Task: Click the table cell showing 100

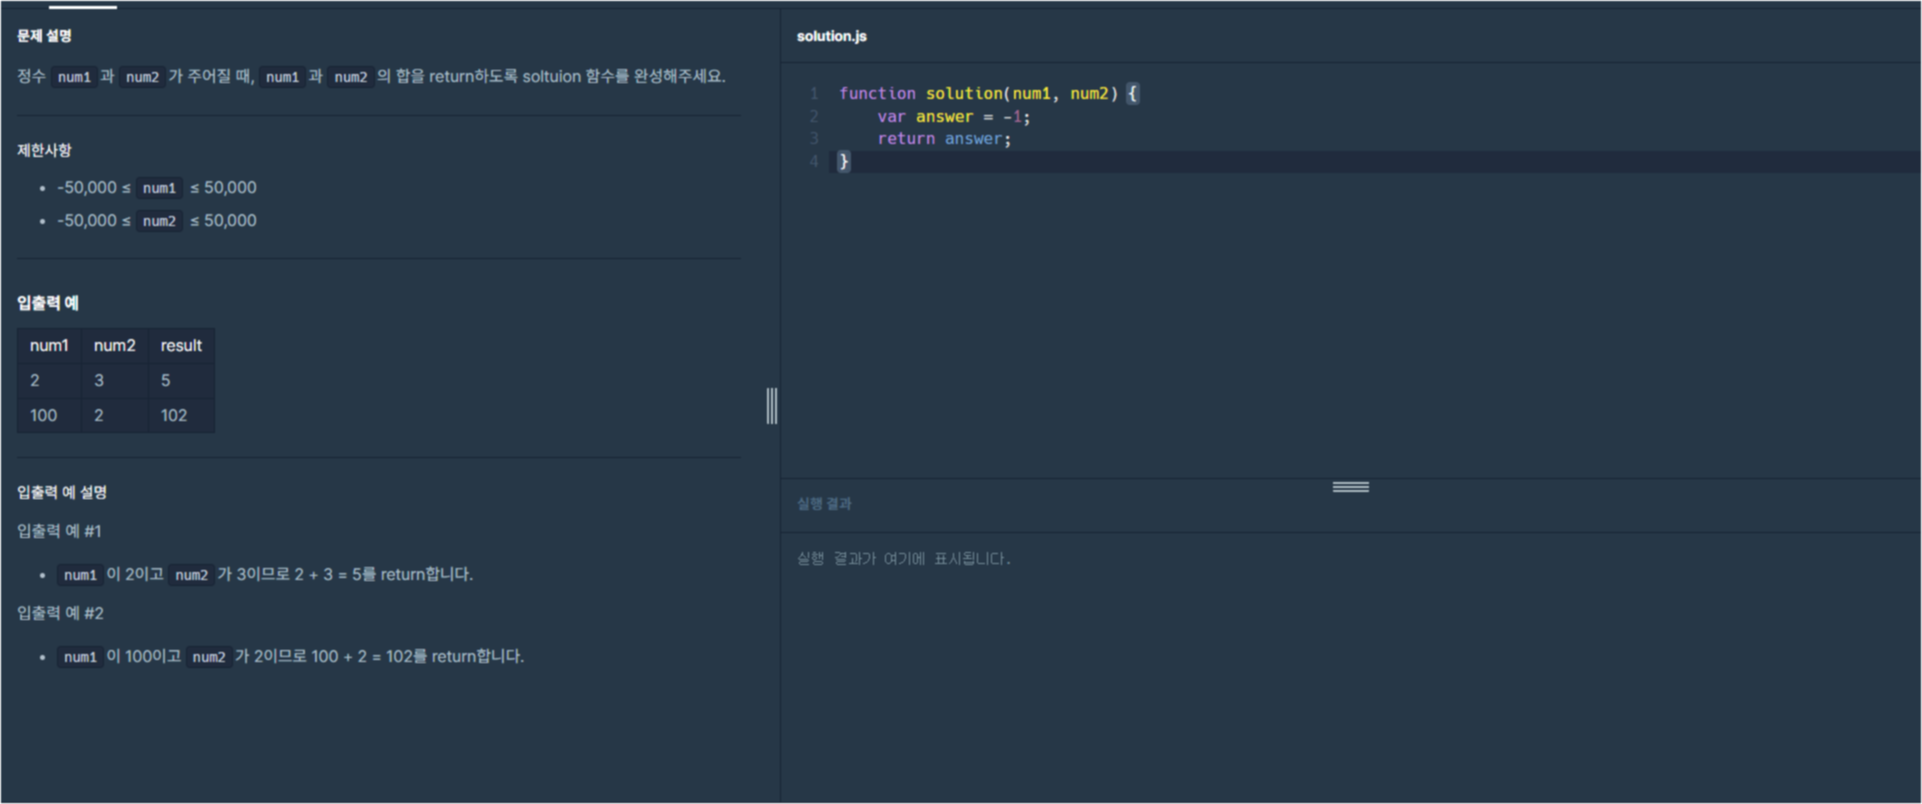Action: tap(49, 415)
